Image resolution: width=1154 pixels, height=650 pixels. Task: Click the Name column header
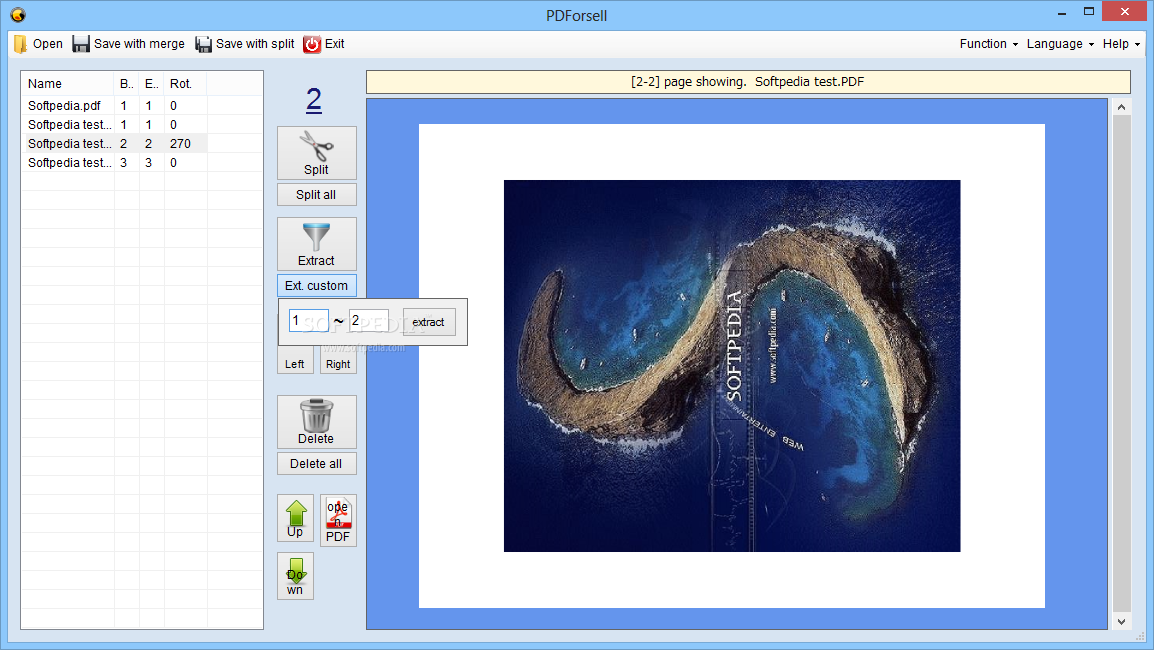68,84
